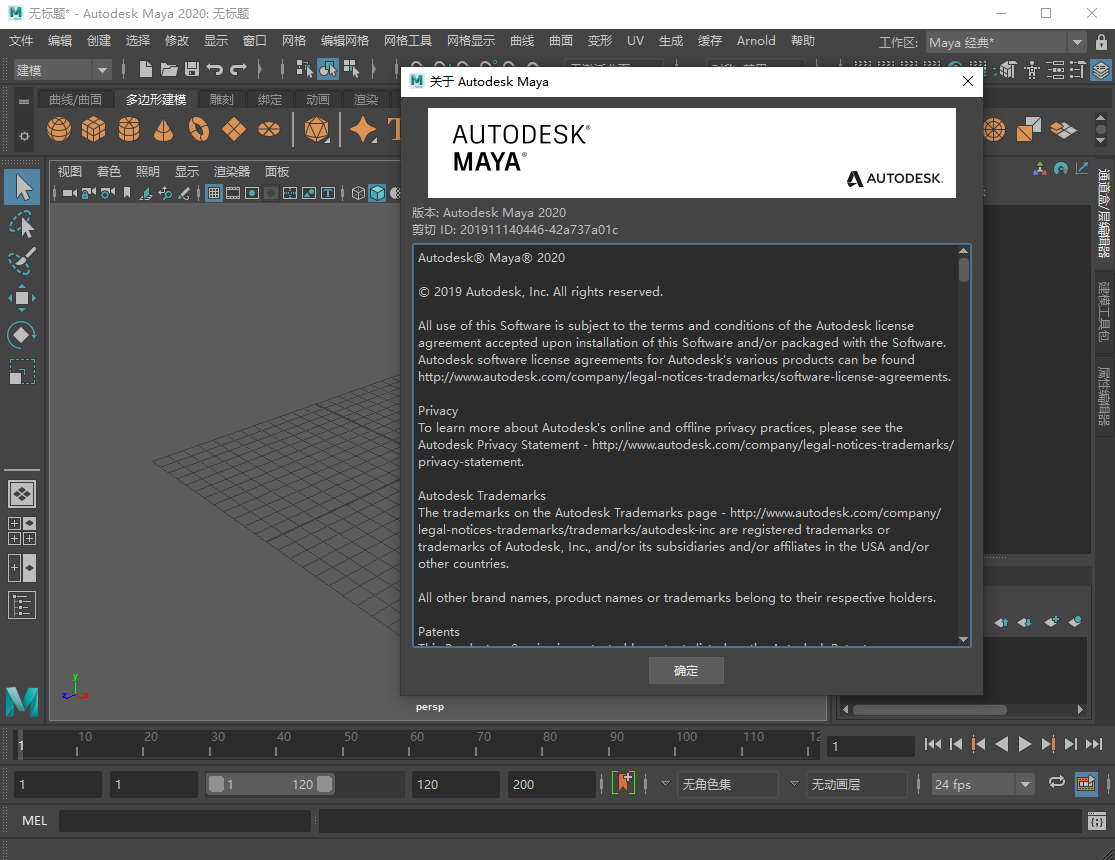Switch to the 曲线/曲面 shelf tab

pyautogui.click(x=76, y=99)
